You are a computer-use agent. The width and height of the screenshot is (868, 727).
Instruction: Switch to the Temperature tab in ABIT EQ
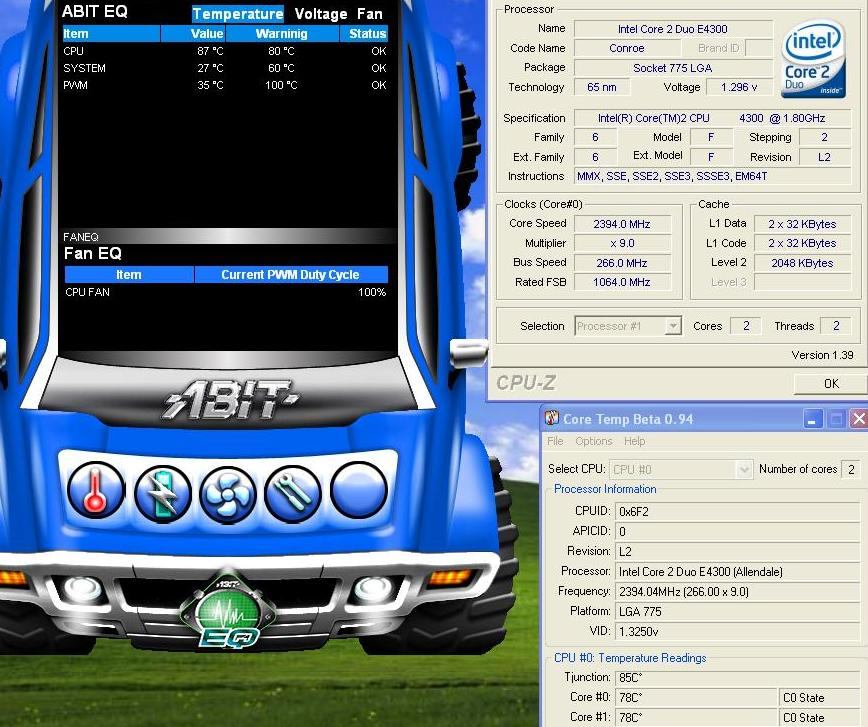238,14
